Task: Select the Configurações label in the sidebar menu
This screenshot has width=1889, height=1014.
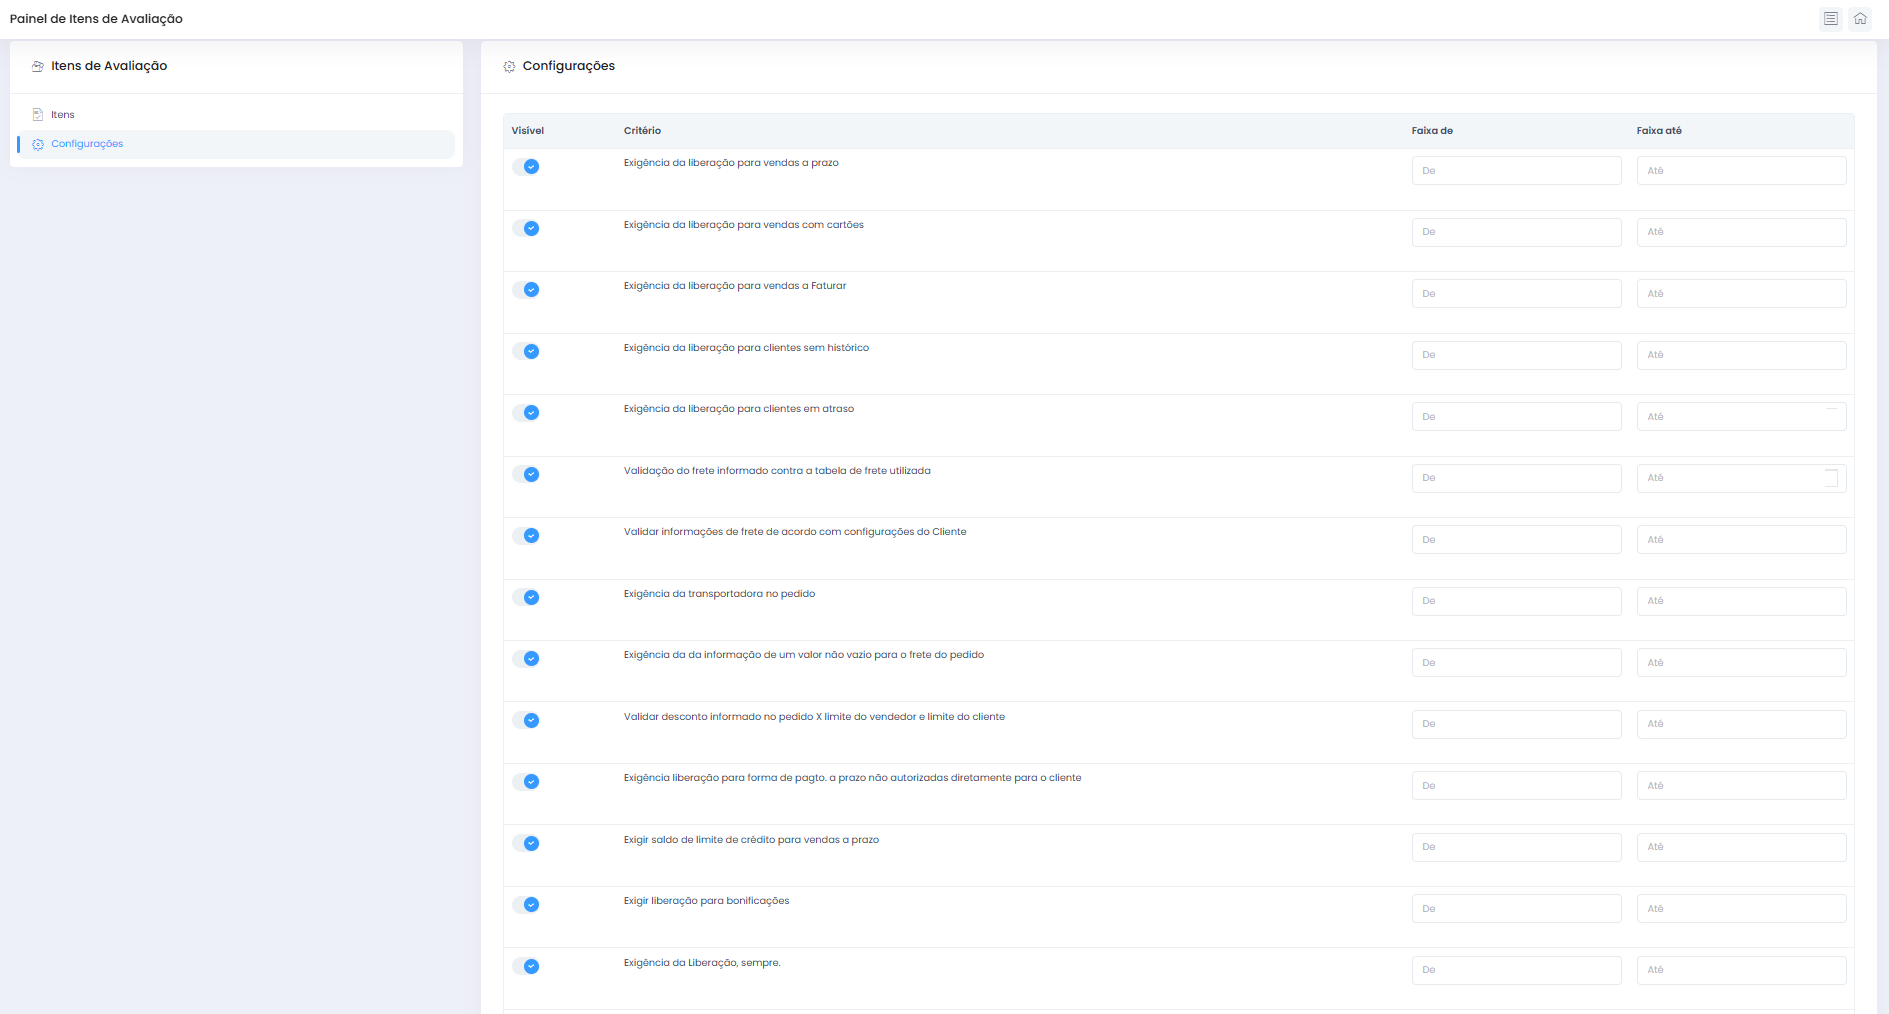Action: click(x=87, y=144)
